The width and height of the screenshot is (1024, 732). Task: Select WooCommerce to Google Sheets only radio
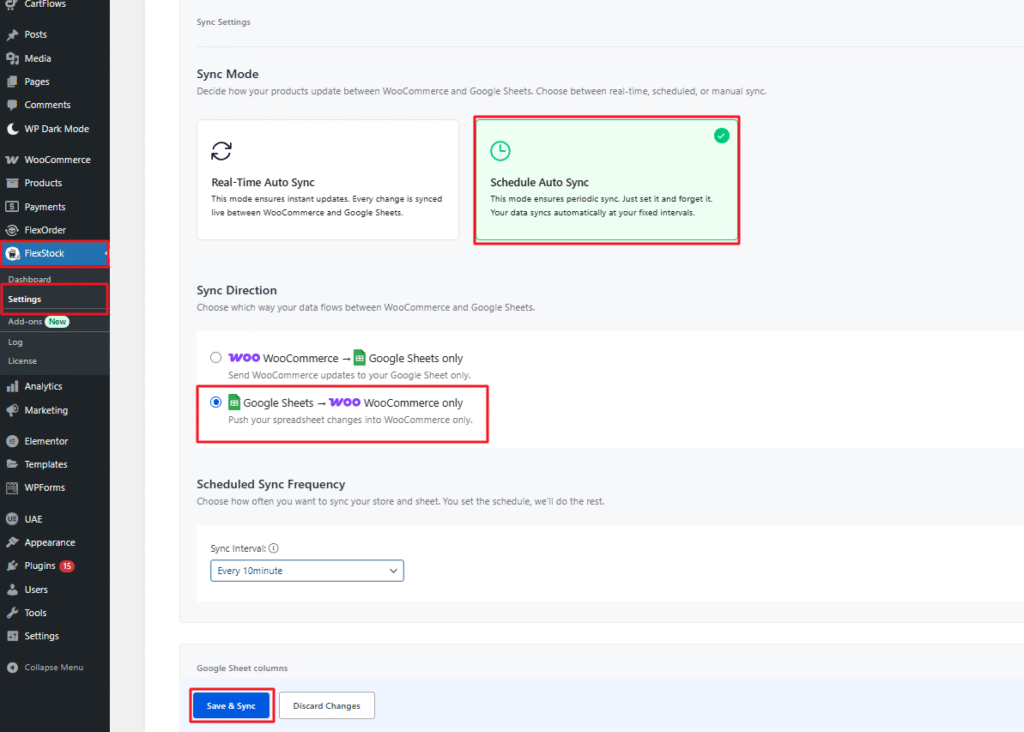[x=216, y=358]
